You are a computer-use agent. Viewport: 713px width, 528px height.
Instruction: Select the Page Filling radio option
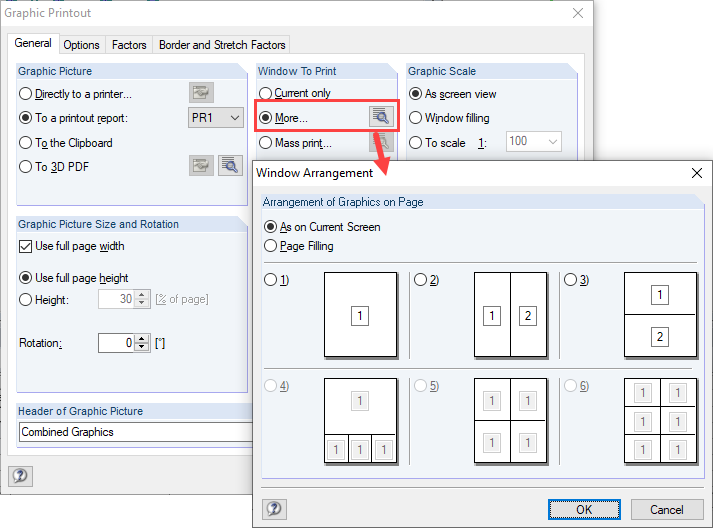point(270,246)
